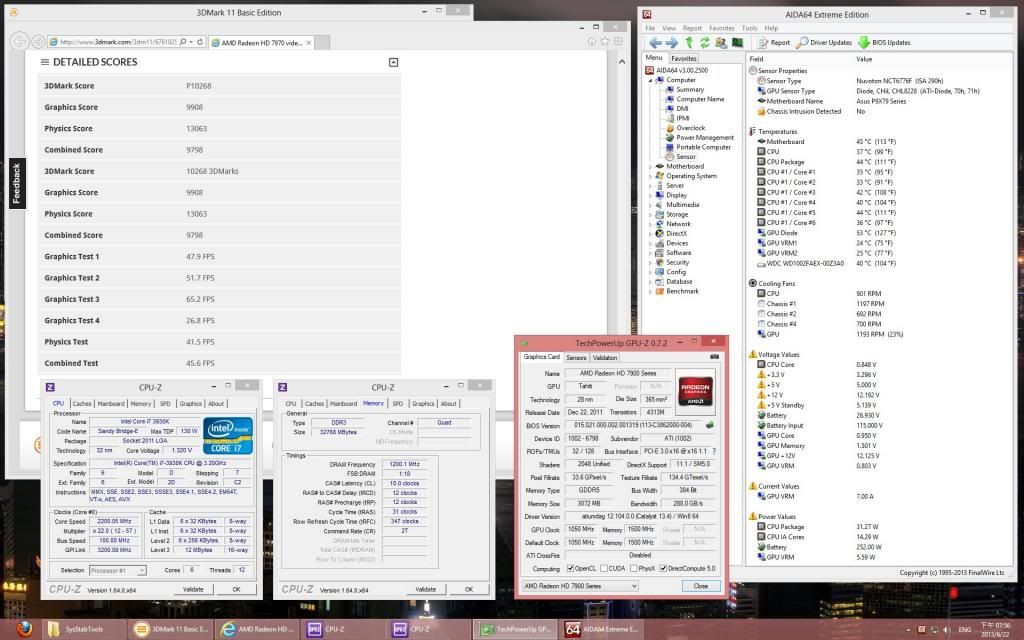Expand the Storage node in AIDA64 tree
This screenshot has height=640, width=1024.
point(650,214)
